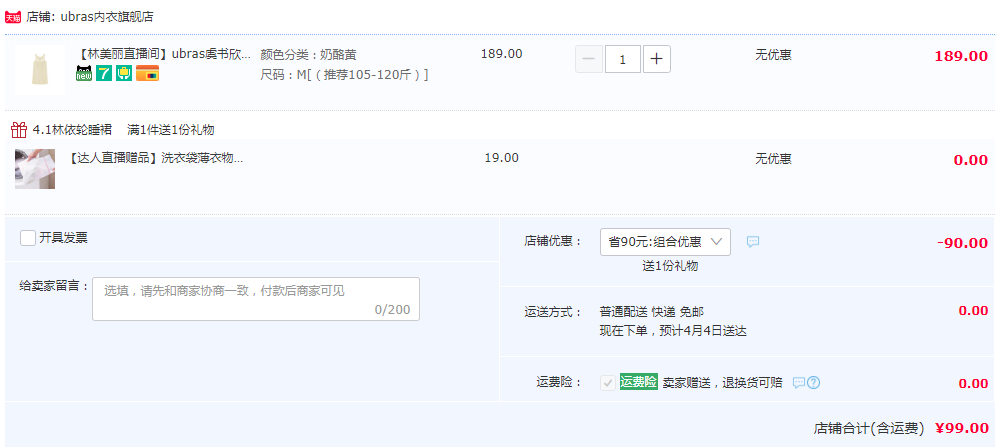Open the laundry bag gift thumbnail
Screen dimensions: 1001x447
[x=35, y=169]
